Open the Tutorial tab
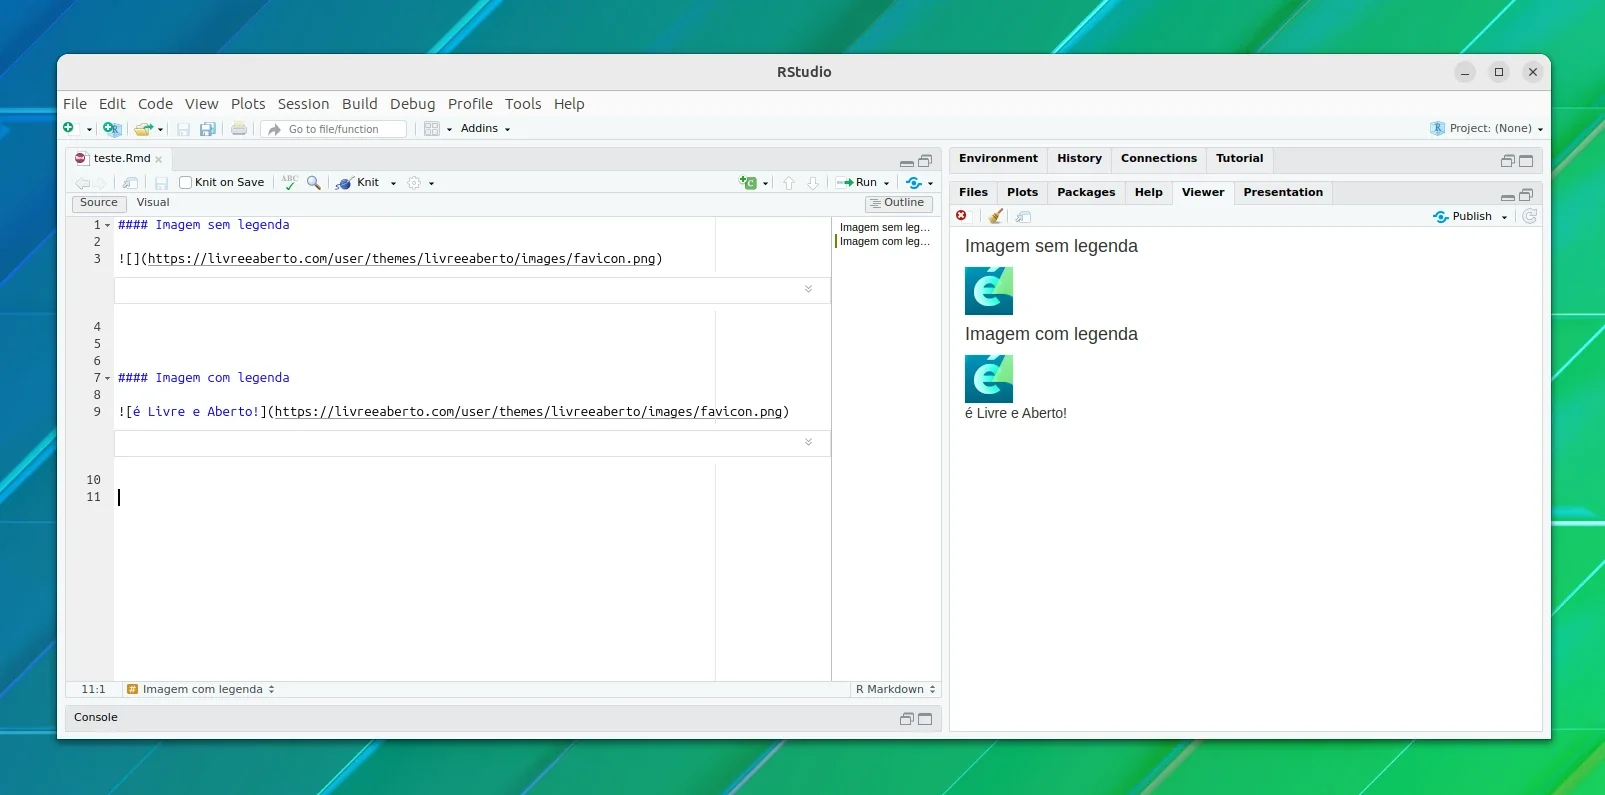This screenshot has height=795, width=1605. [1239, 159]
